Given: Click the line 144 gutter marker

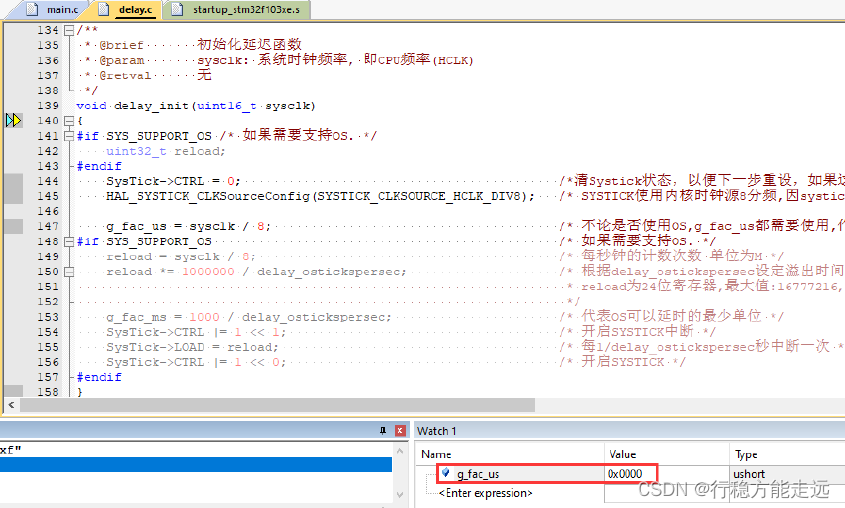Looking at the screenshot, I should [13, 181].
